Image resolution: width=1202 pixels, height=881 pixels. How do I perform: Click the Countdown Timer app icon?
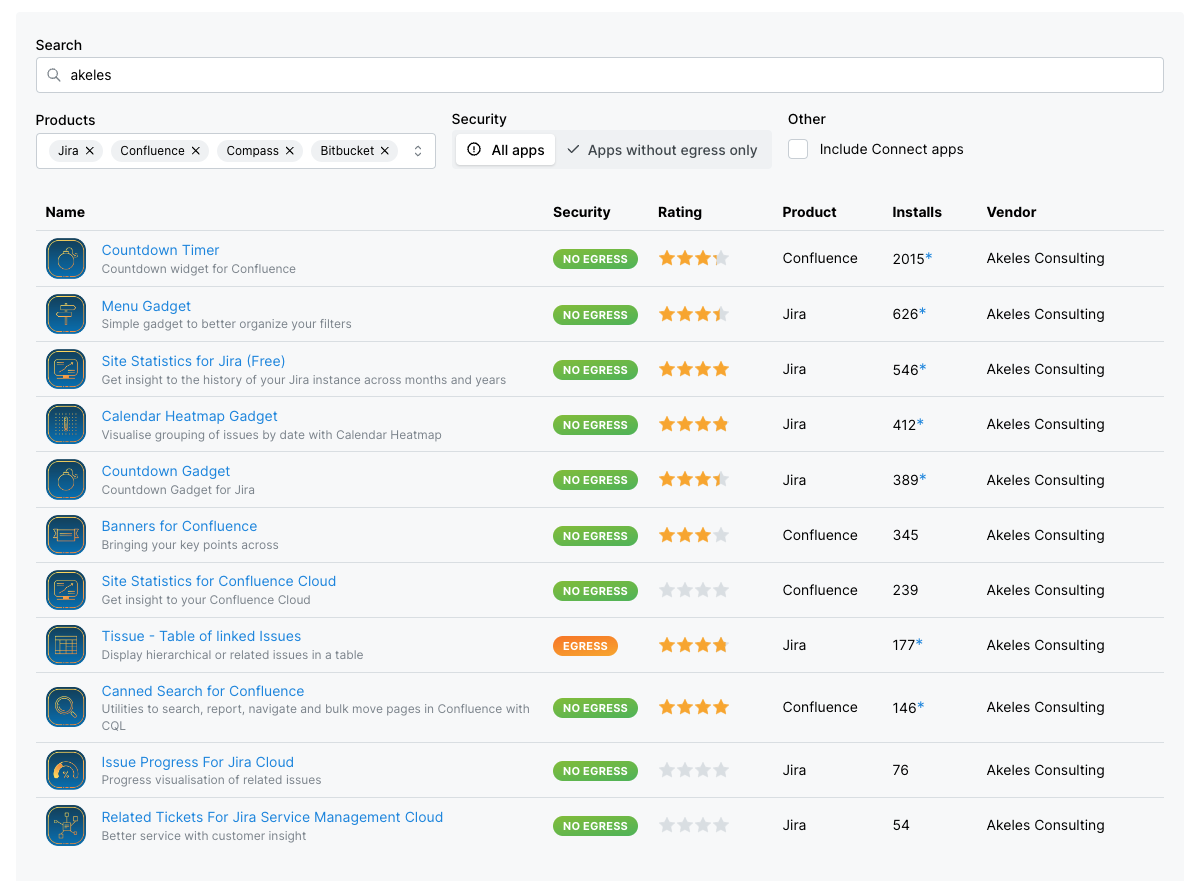coord(66,259)
